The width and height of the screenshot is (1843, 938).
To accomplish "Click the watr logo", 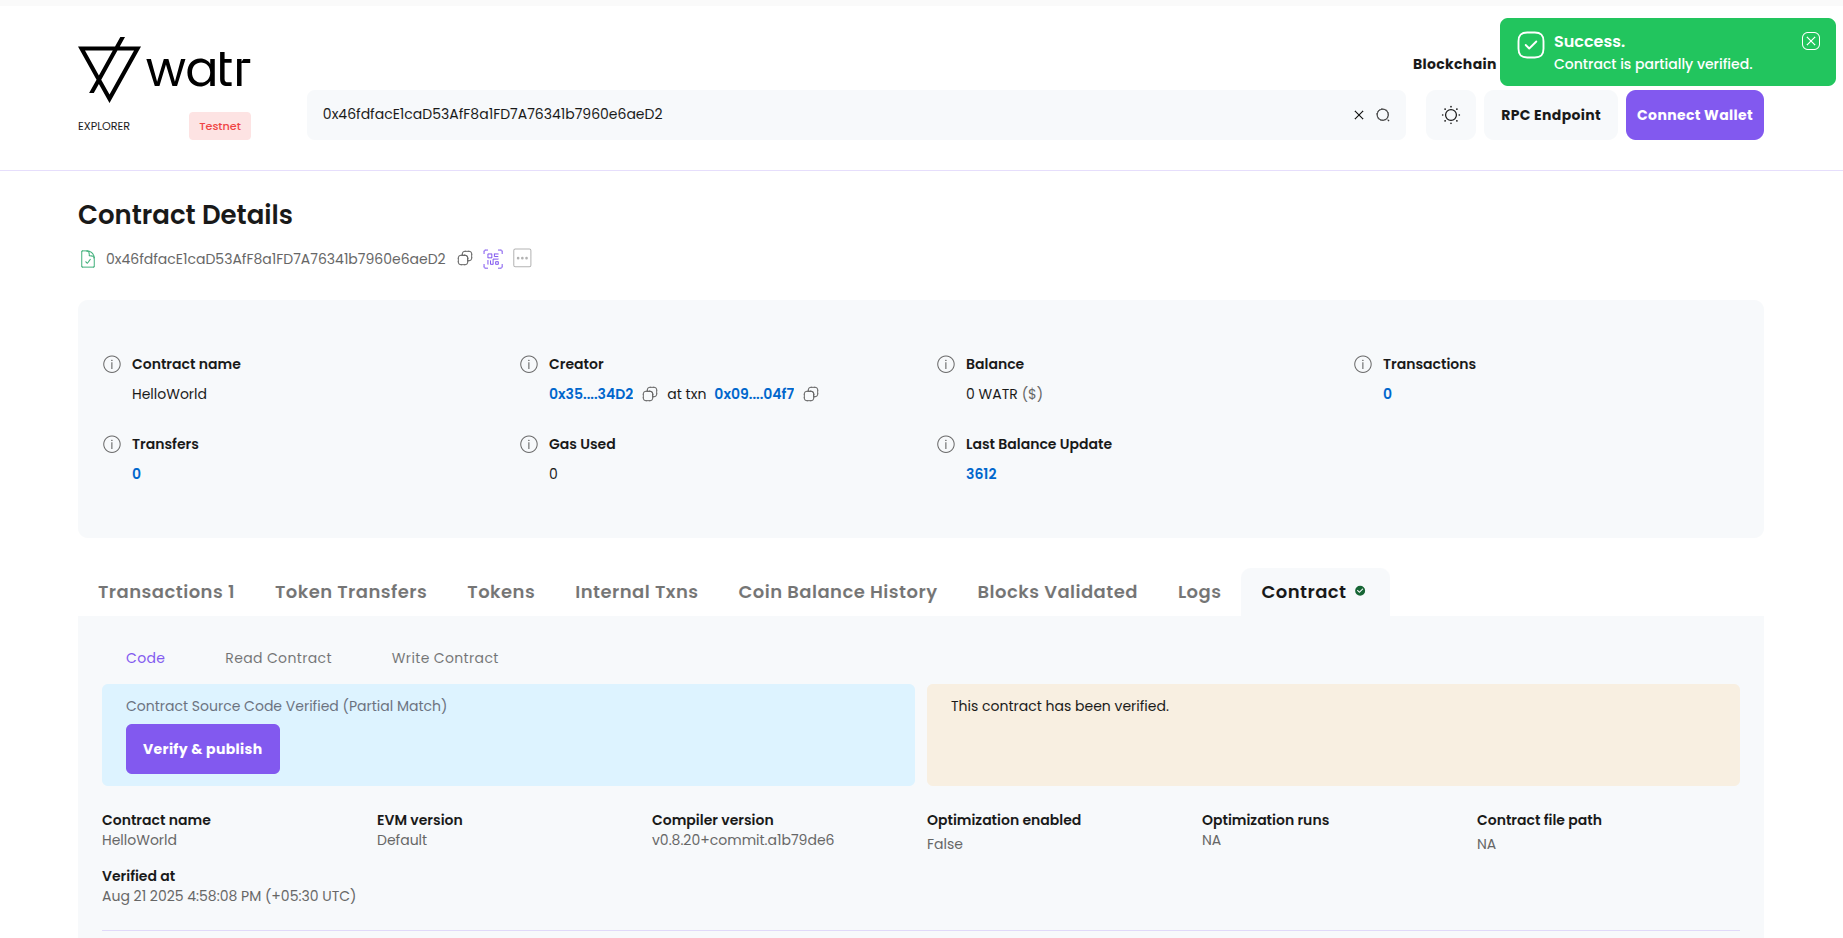I will point(164,70).
